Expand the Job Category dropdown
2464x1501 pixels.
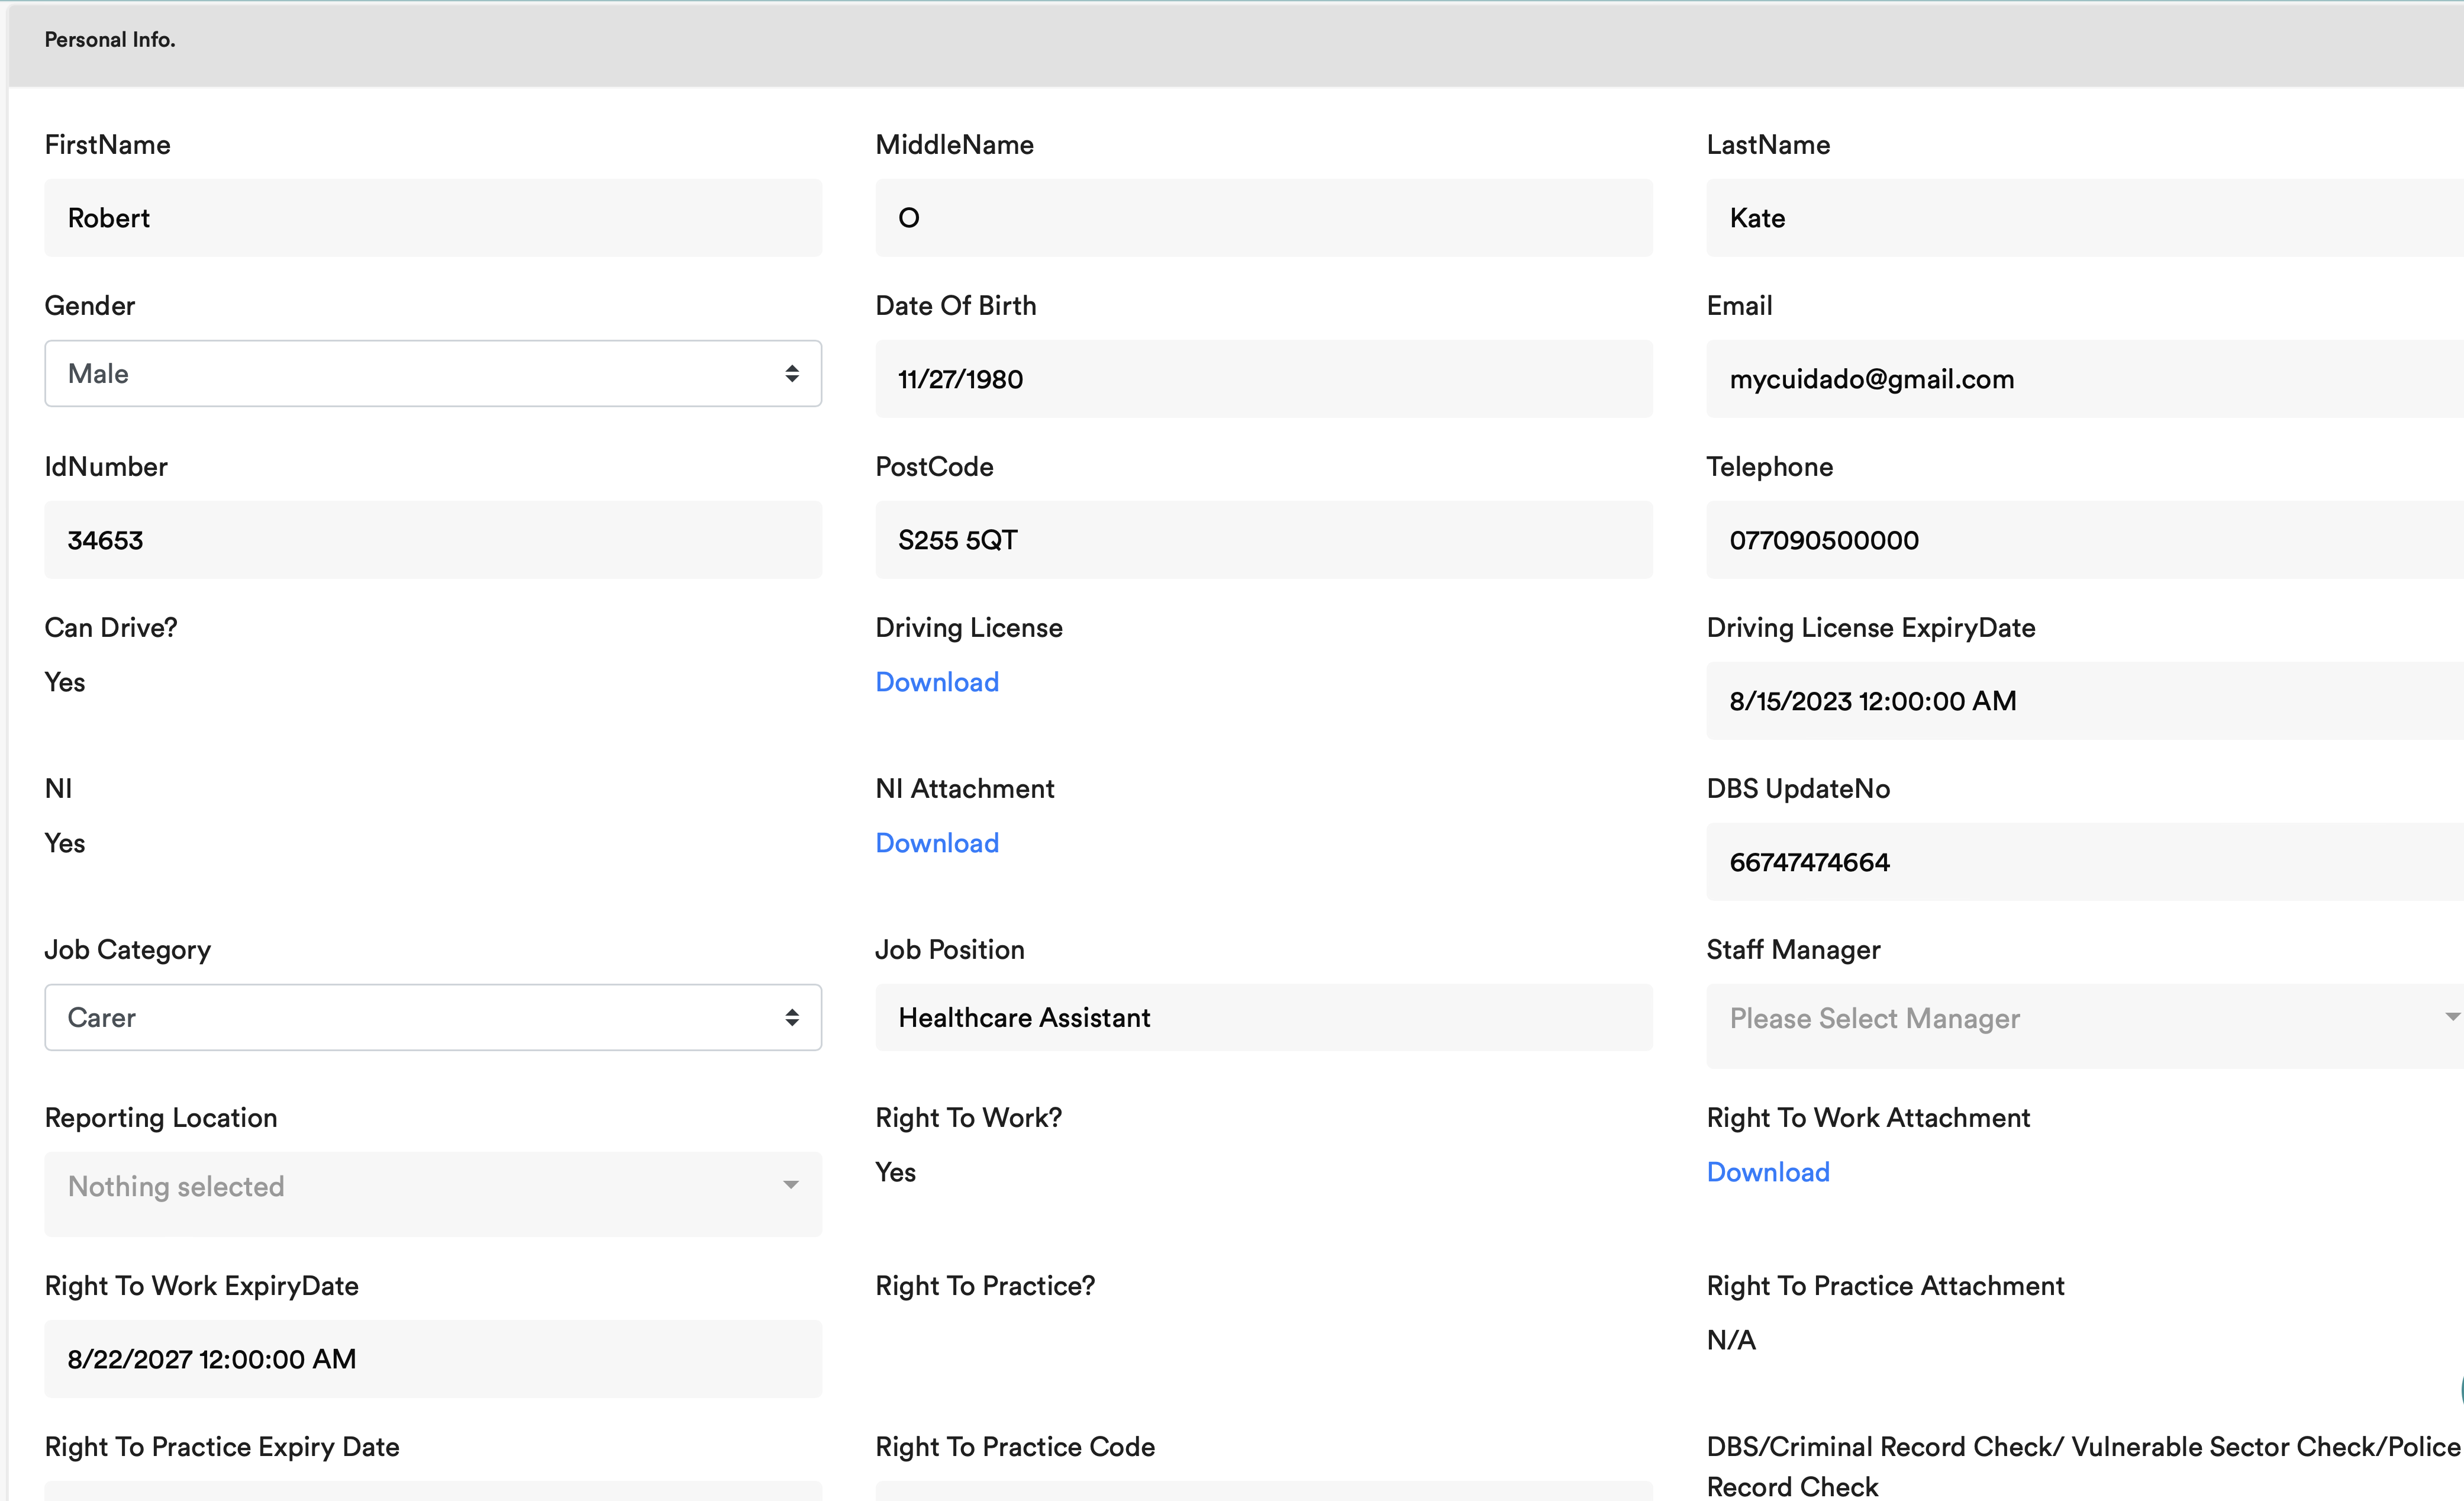point(432,1017)
